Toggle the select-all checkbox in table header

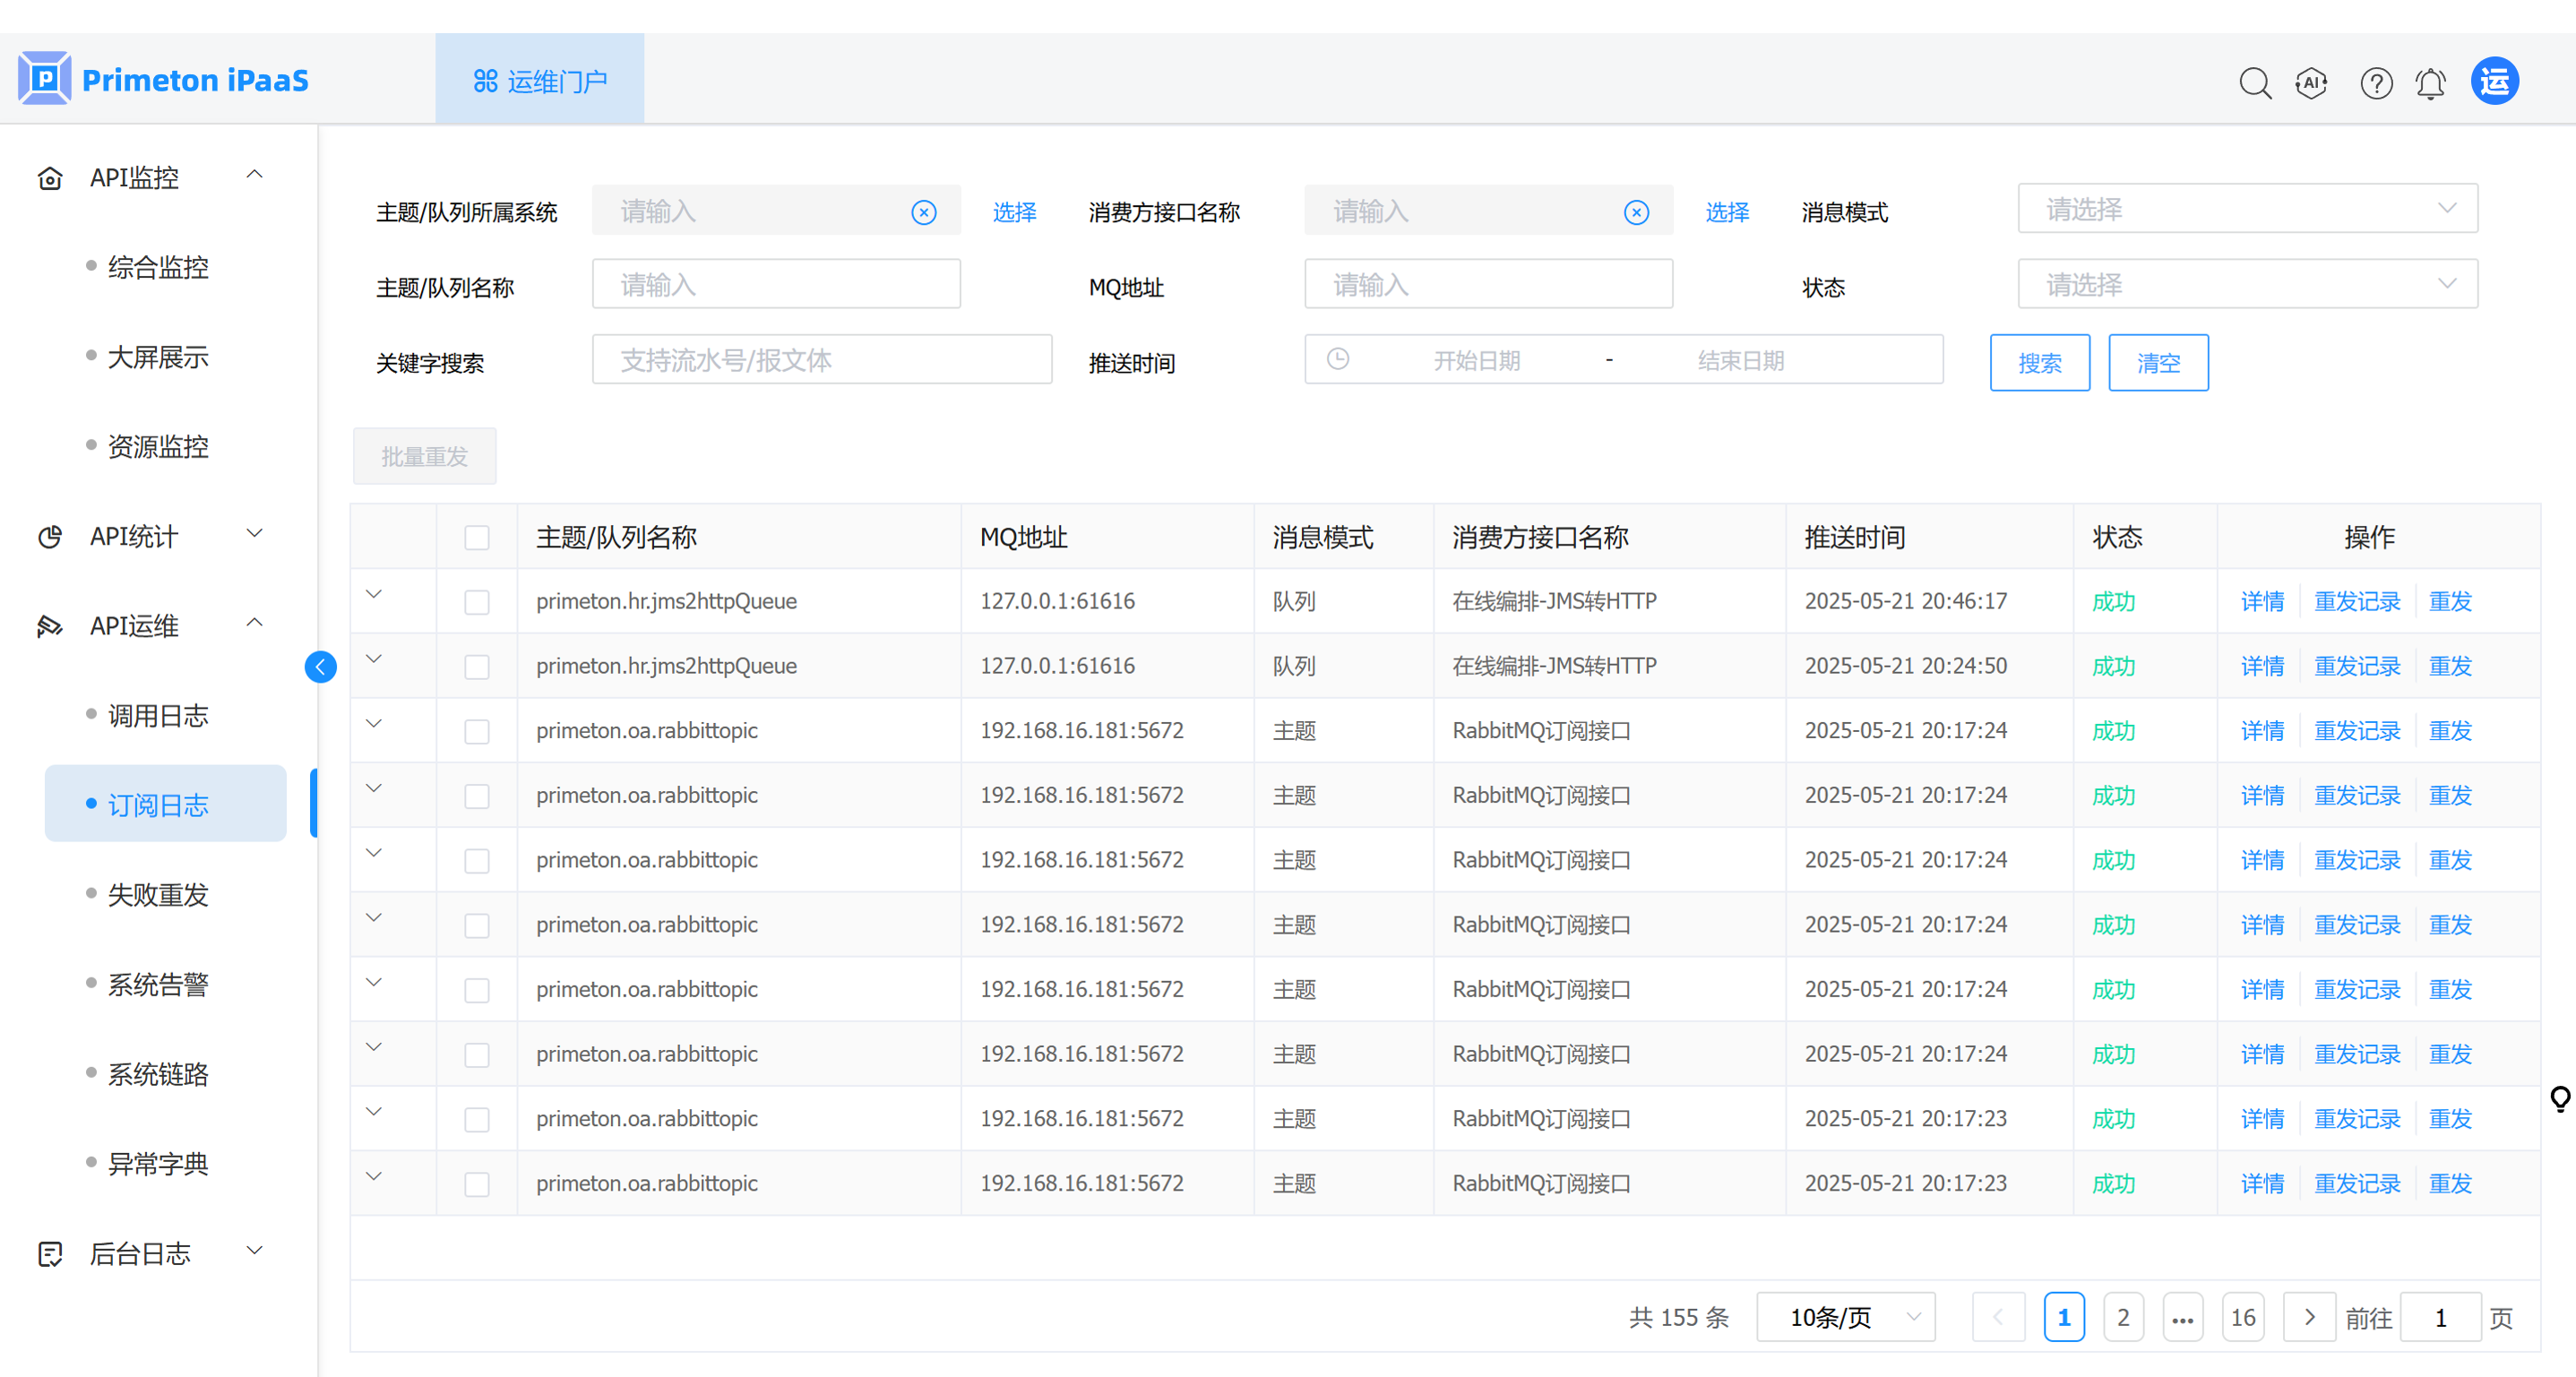477,537
